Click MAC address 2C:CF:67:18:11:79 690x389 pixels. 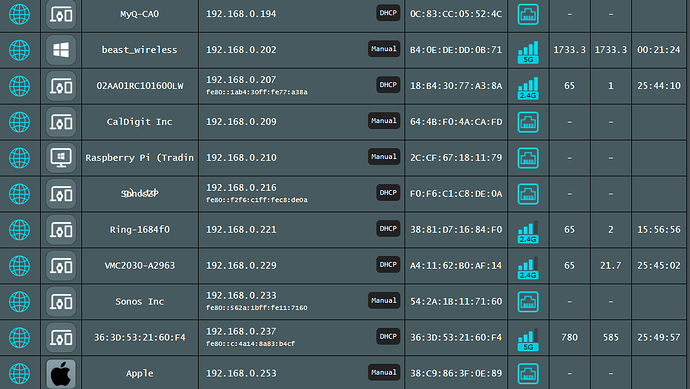[456, 158]
